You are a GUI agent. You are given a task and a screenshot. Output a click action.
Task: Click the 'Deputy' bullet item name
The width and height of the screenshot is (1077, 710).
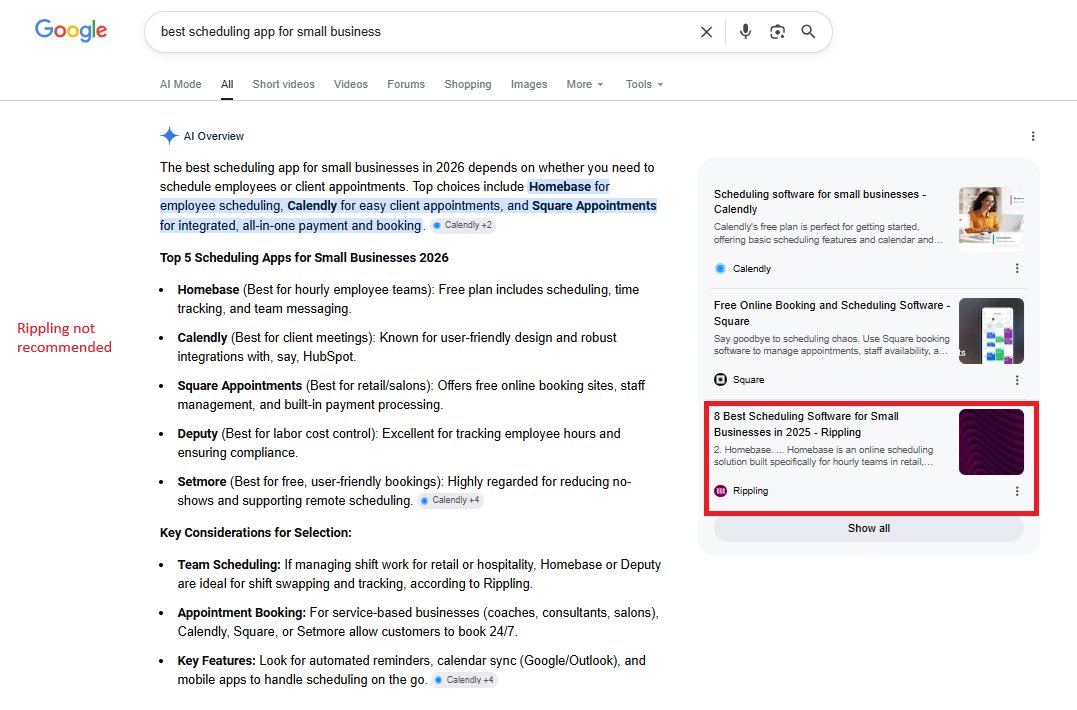point(197,433)
